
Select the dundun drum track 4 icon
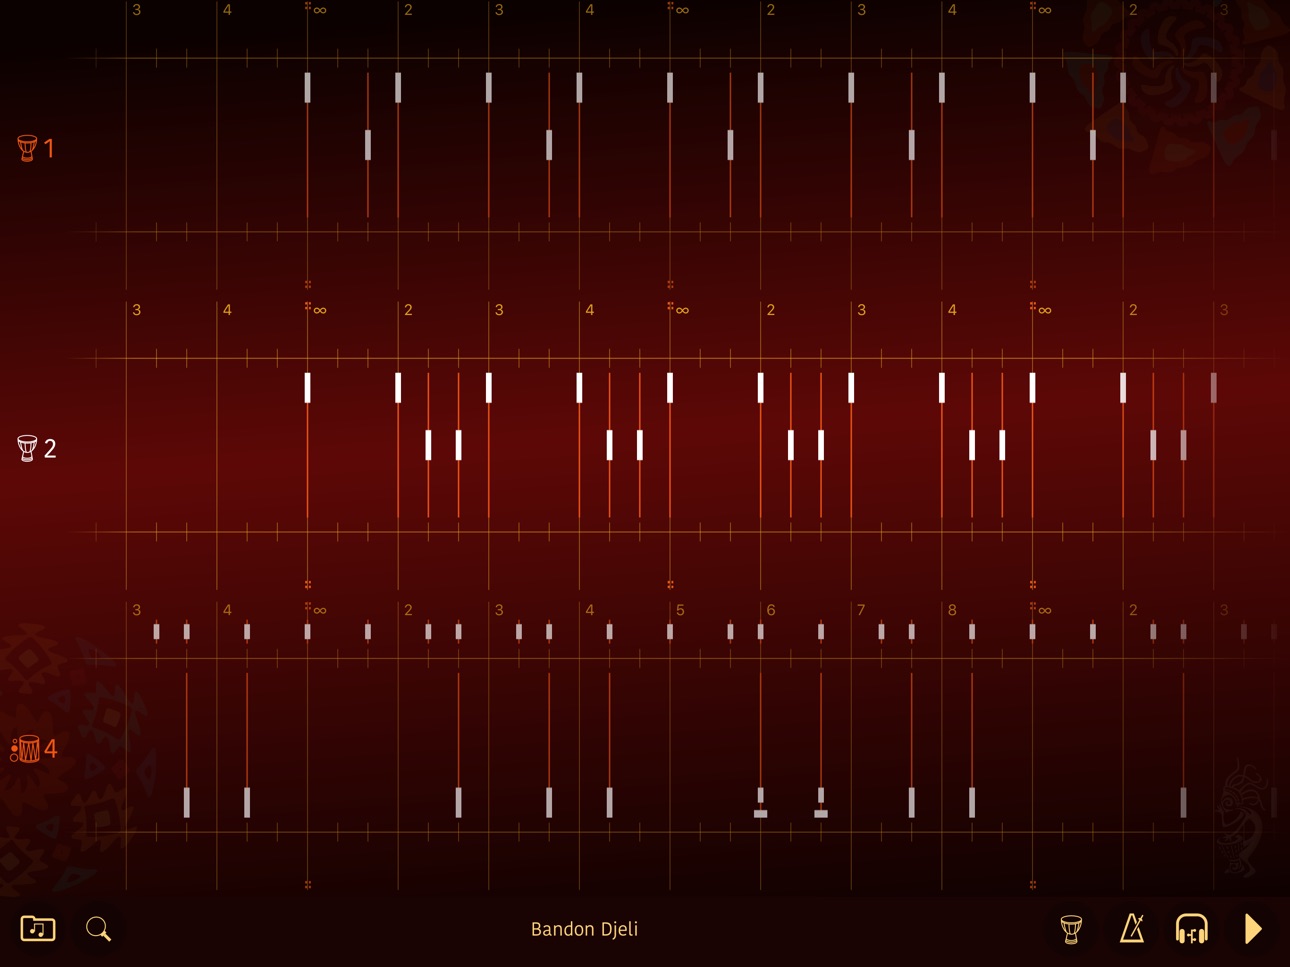click(x=34, y=748)
